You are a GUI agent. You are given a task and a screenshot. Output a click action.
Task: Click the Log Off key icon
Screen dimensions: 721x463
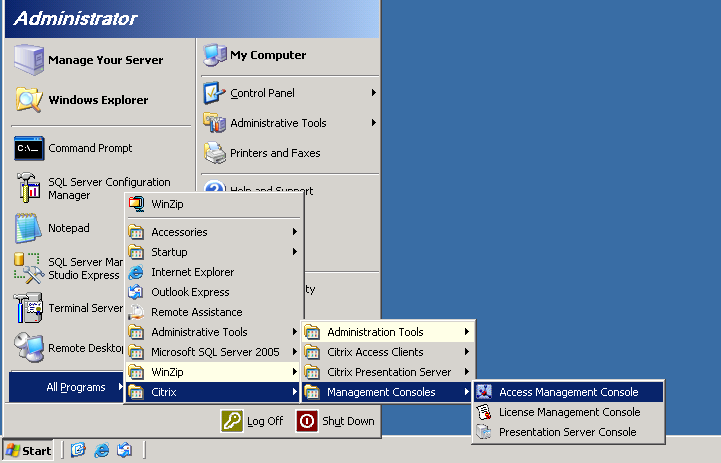[232, 421]
